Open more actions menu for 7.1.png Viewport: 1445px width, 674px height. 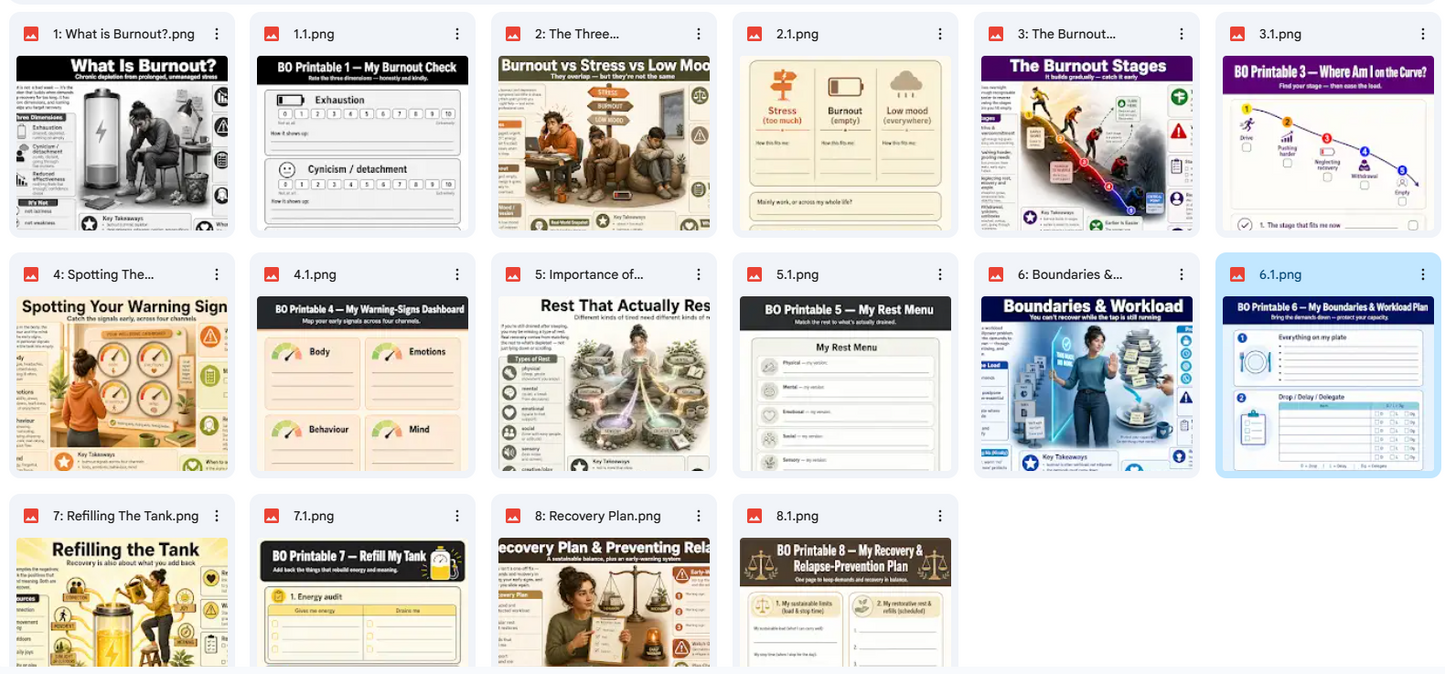tap(457, 516)
